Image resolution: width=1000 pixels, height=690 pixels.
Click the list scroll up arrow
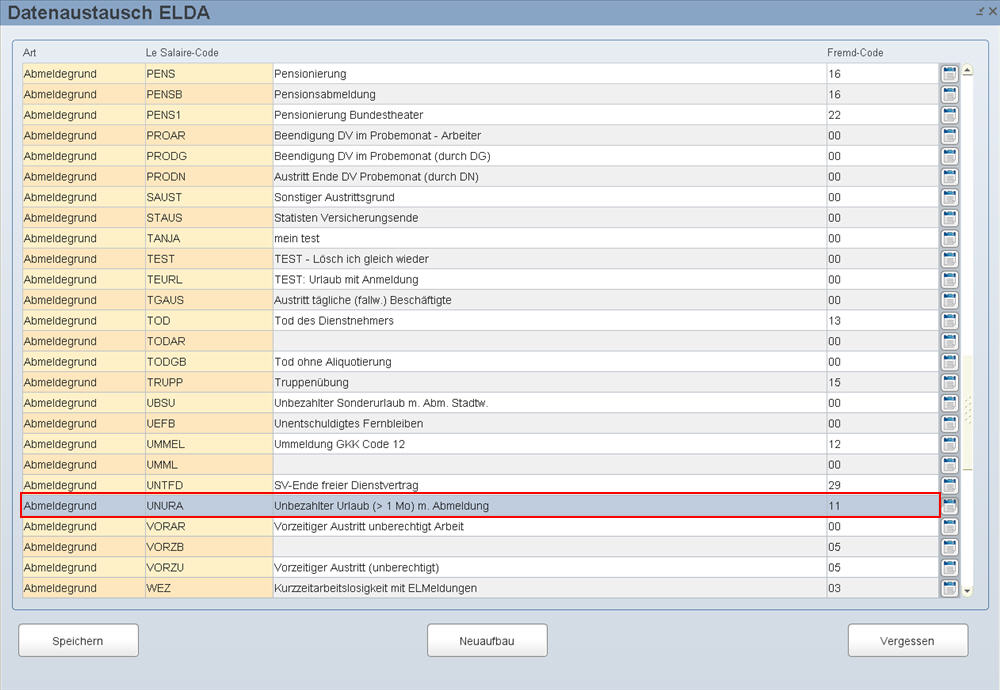(967, 70)
